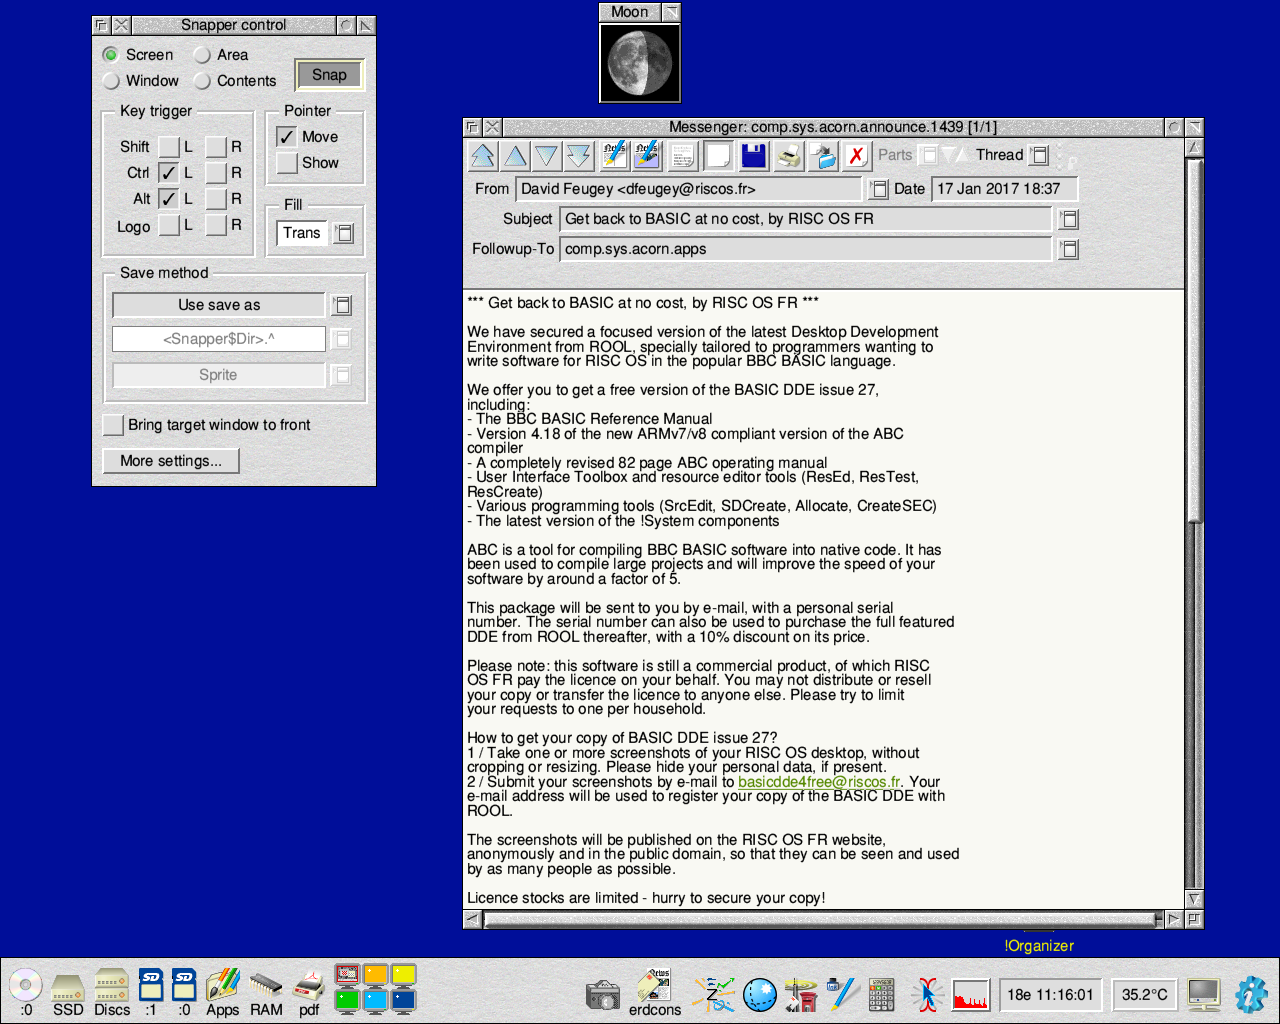The image size is (1280, 1024).
Task: Open the calculator icon on iconbar
Action: pyautogui.click(x=882, y=995)
